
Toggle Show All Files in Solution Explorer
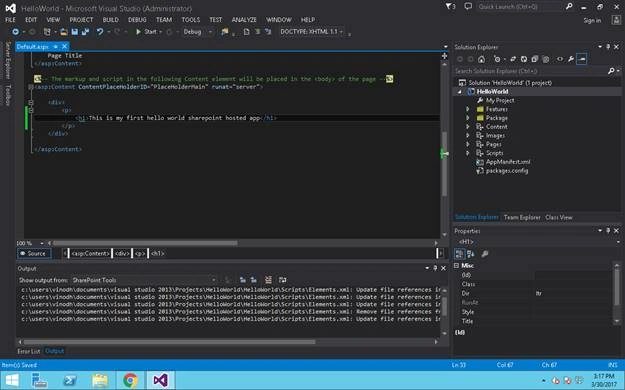click(x=546, y=59)
